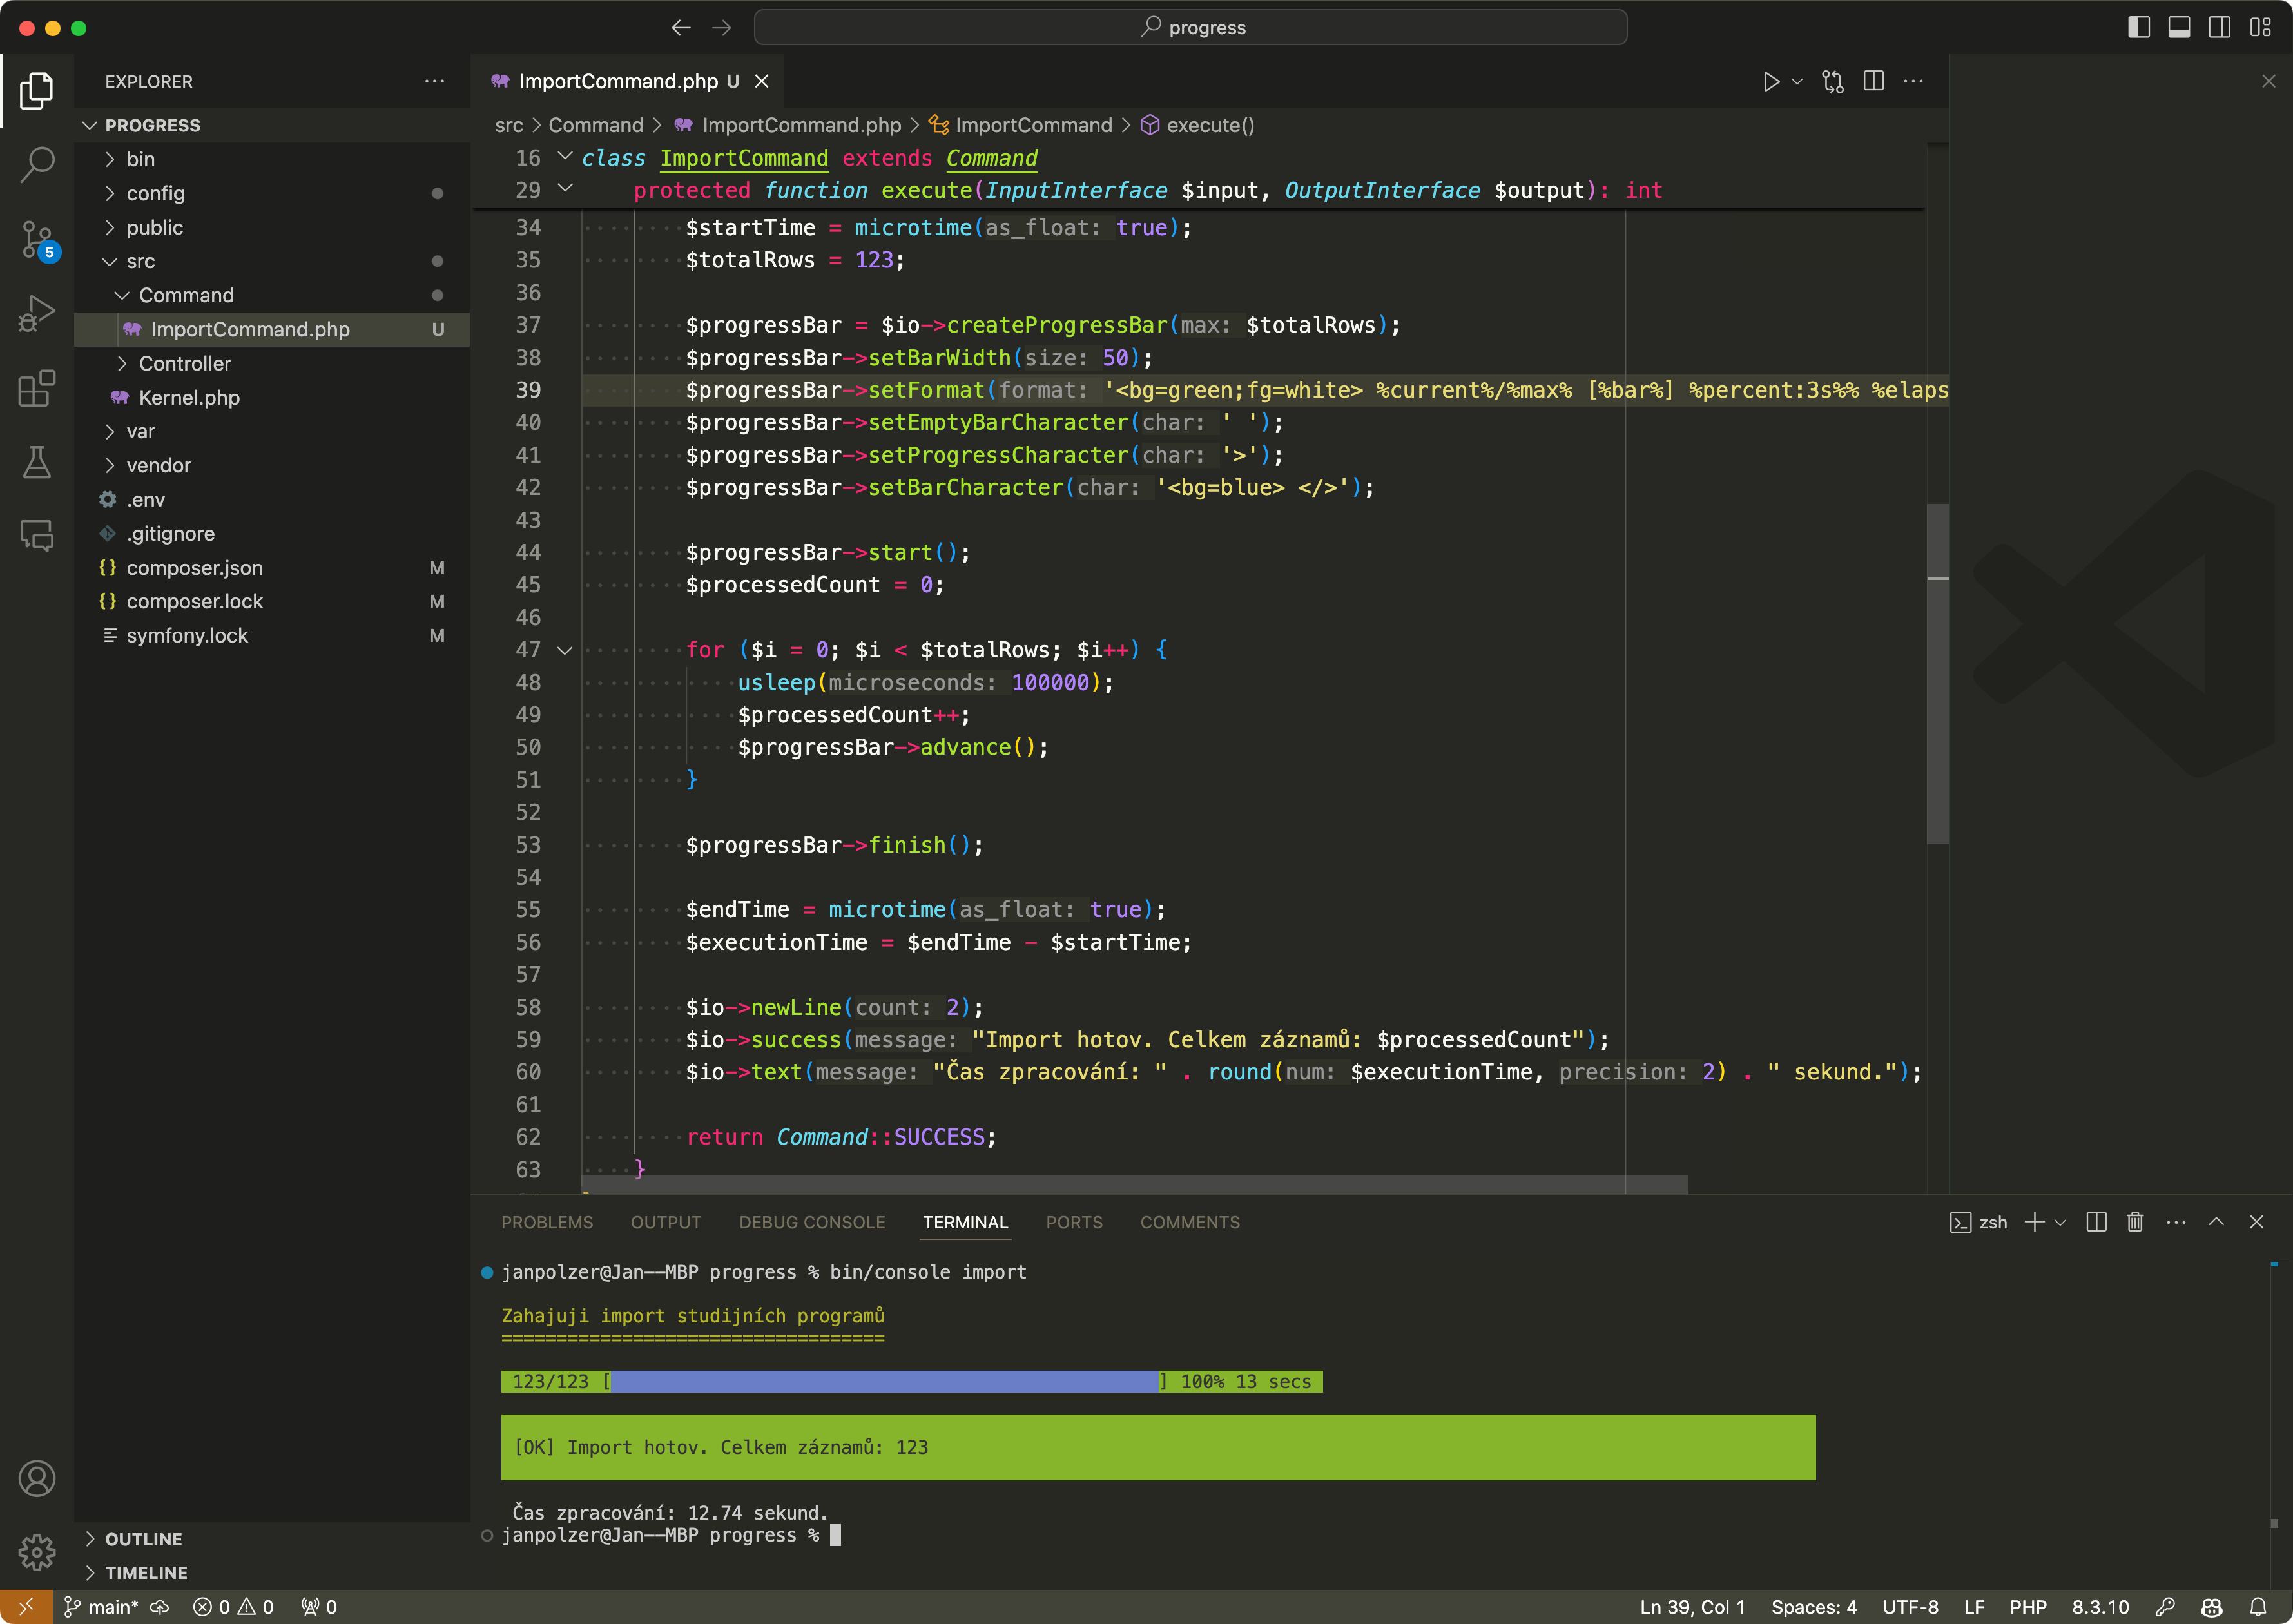The height and width of the screenshot is (1624, 2293).
Task: Collapse the for loop fold at line 47
Action: [x=565, y=650]
